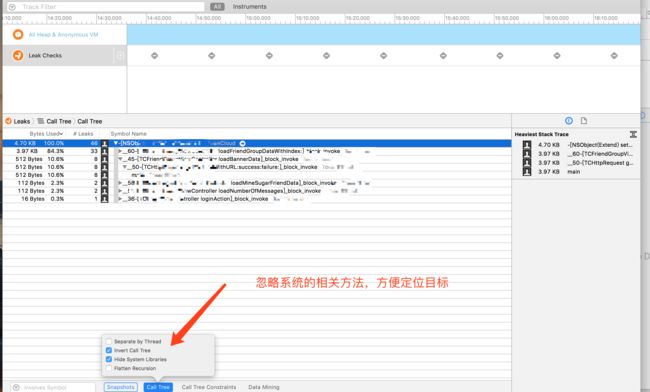Collapse the withURL:success:failure row triangle
The width and height of the screenshot is (650, 392).
(124, 167)
